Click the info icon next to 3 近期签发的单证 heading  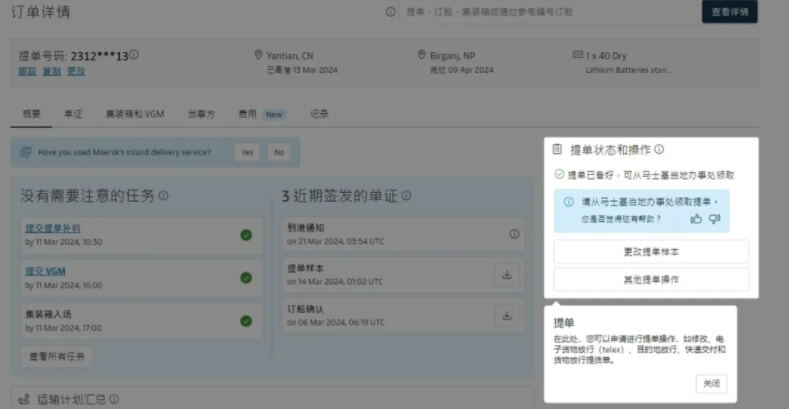(x=407, y=195)
